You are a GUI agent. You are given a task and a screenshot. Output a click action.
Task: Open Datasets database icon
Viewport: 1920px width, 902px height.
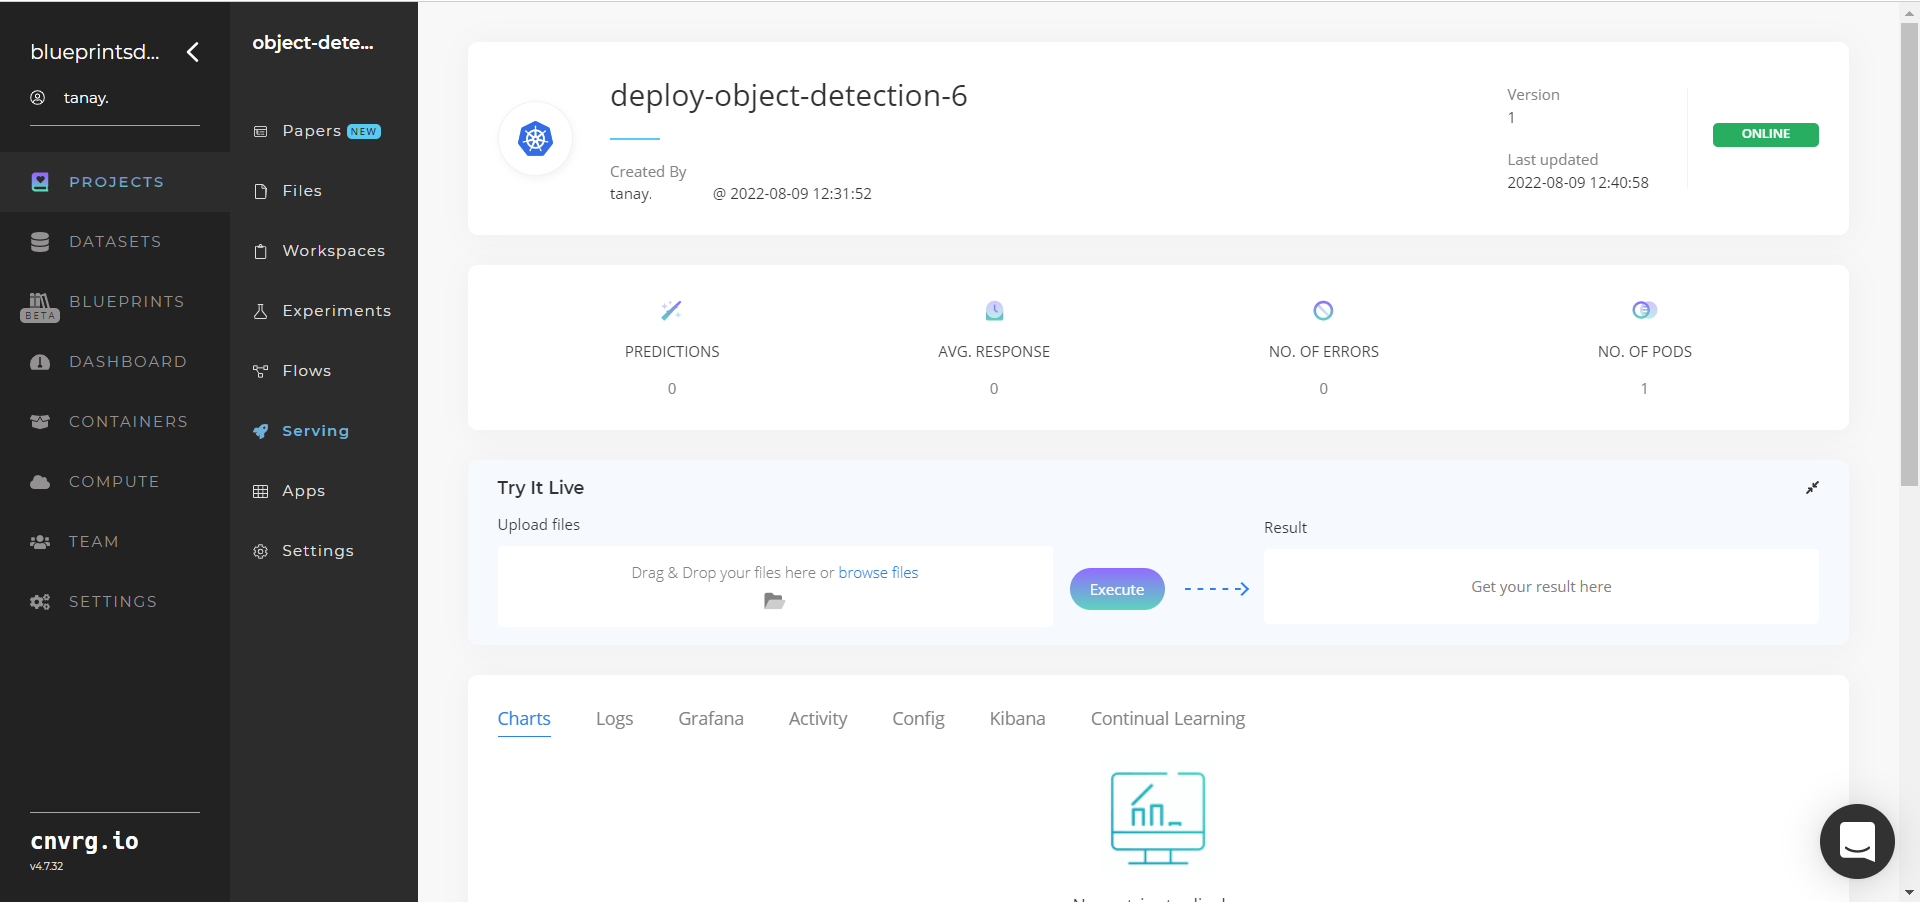tap(40, 242)
